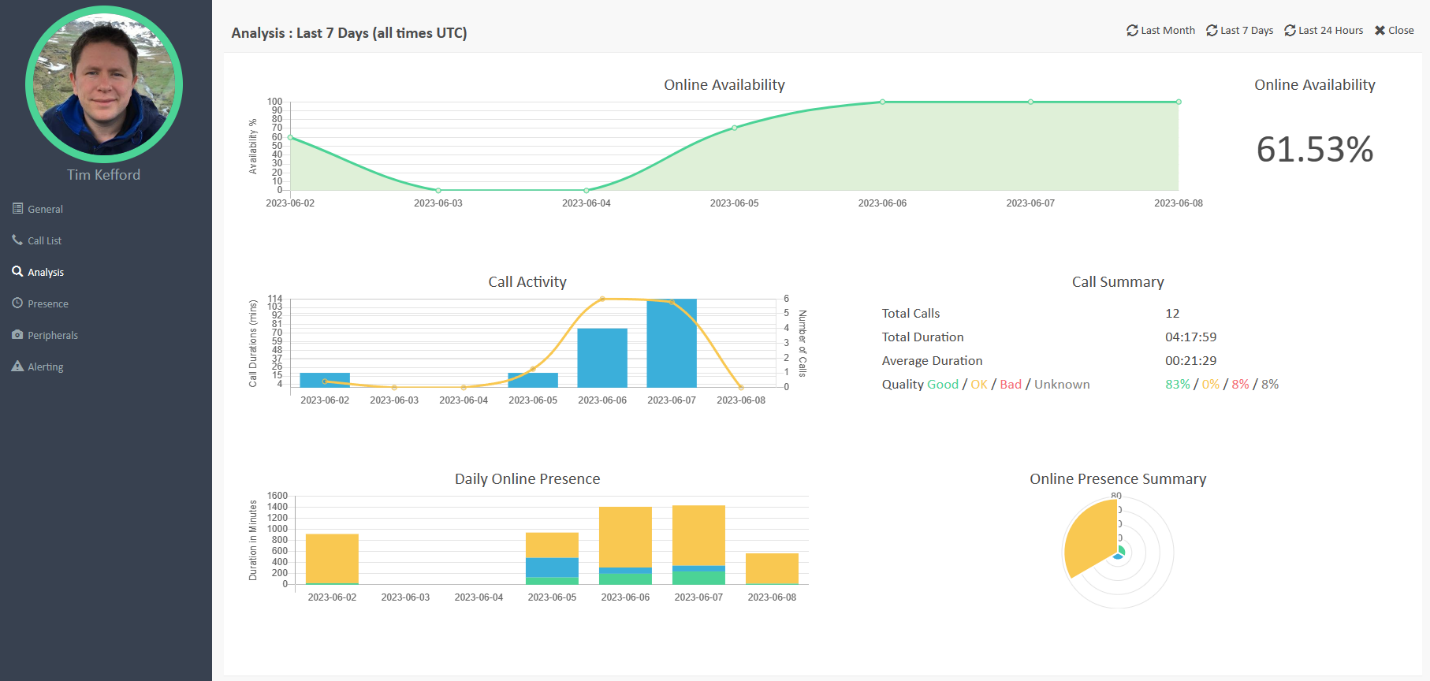Click the yellow segment of 2023-06-02 presence bar

point(332,558)
